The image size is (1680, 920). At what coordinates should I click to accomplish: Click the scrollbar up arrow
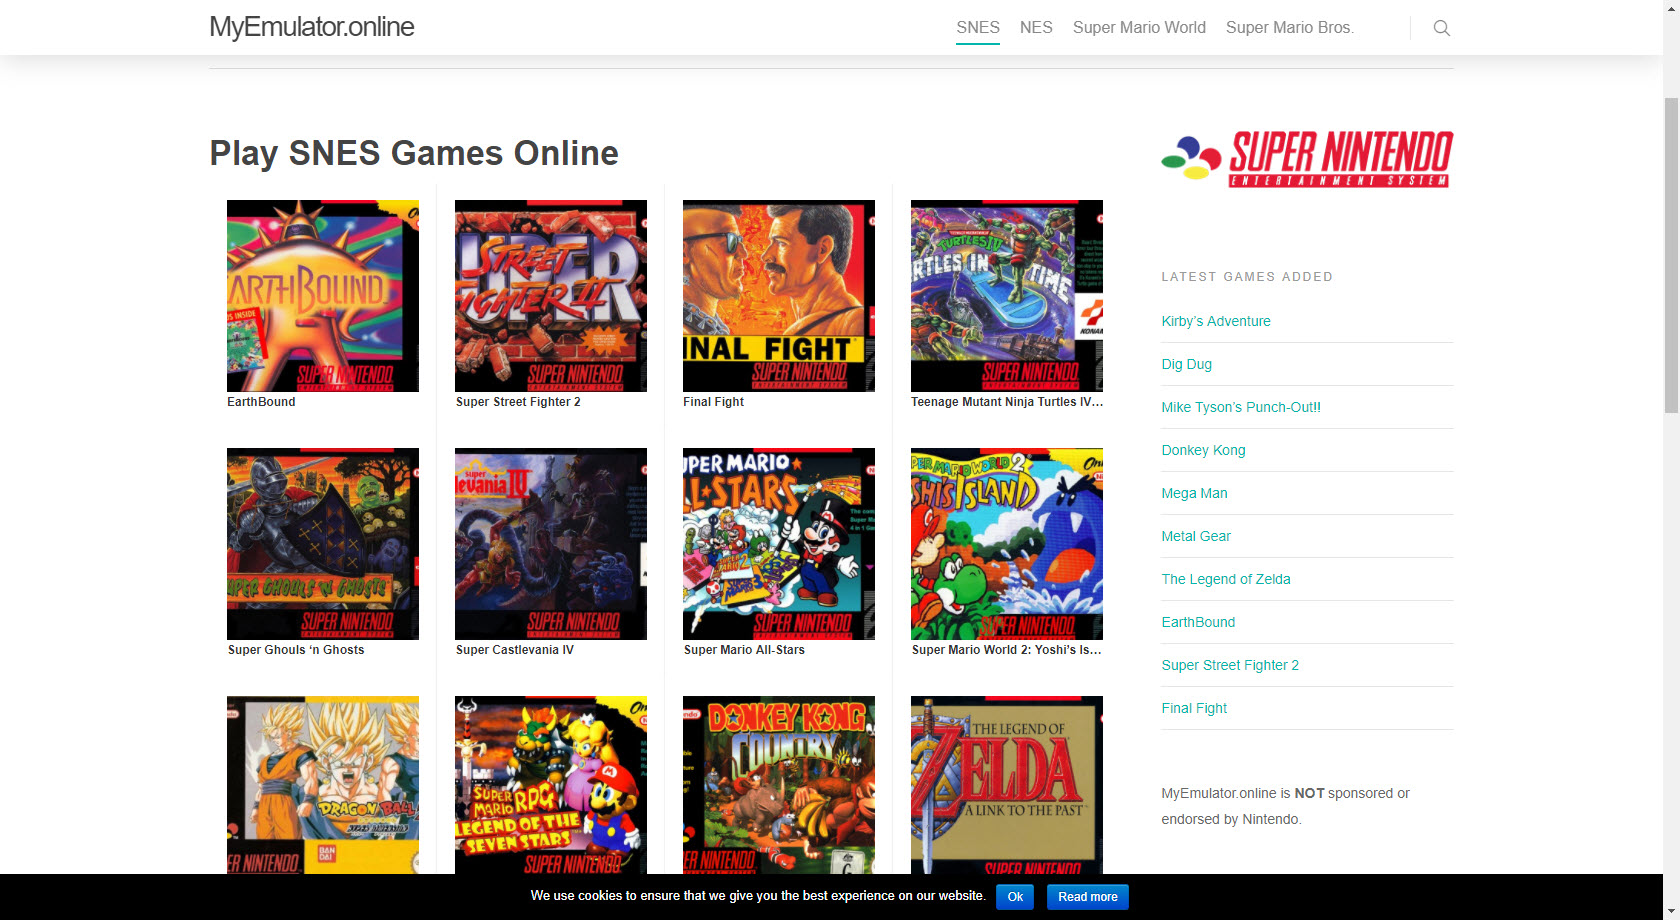[x=1671, y=8]
